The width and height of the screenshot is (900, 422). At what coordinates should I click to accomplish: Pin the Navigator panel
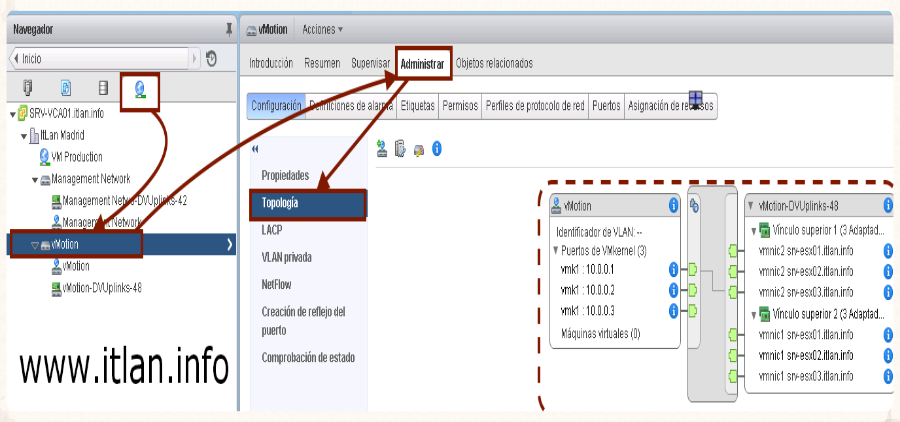[229, 30]
